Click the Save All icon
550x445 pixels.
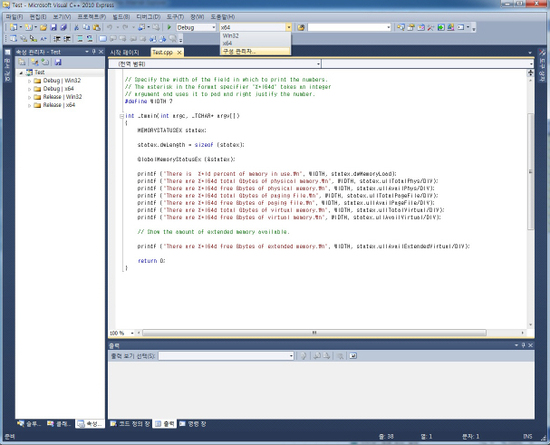click(63, 27)
